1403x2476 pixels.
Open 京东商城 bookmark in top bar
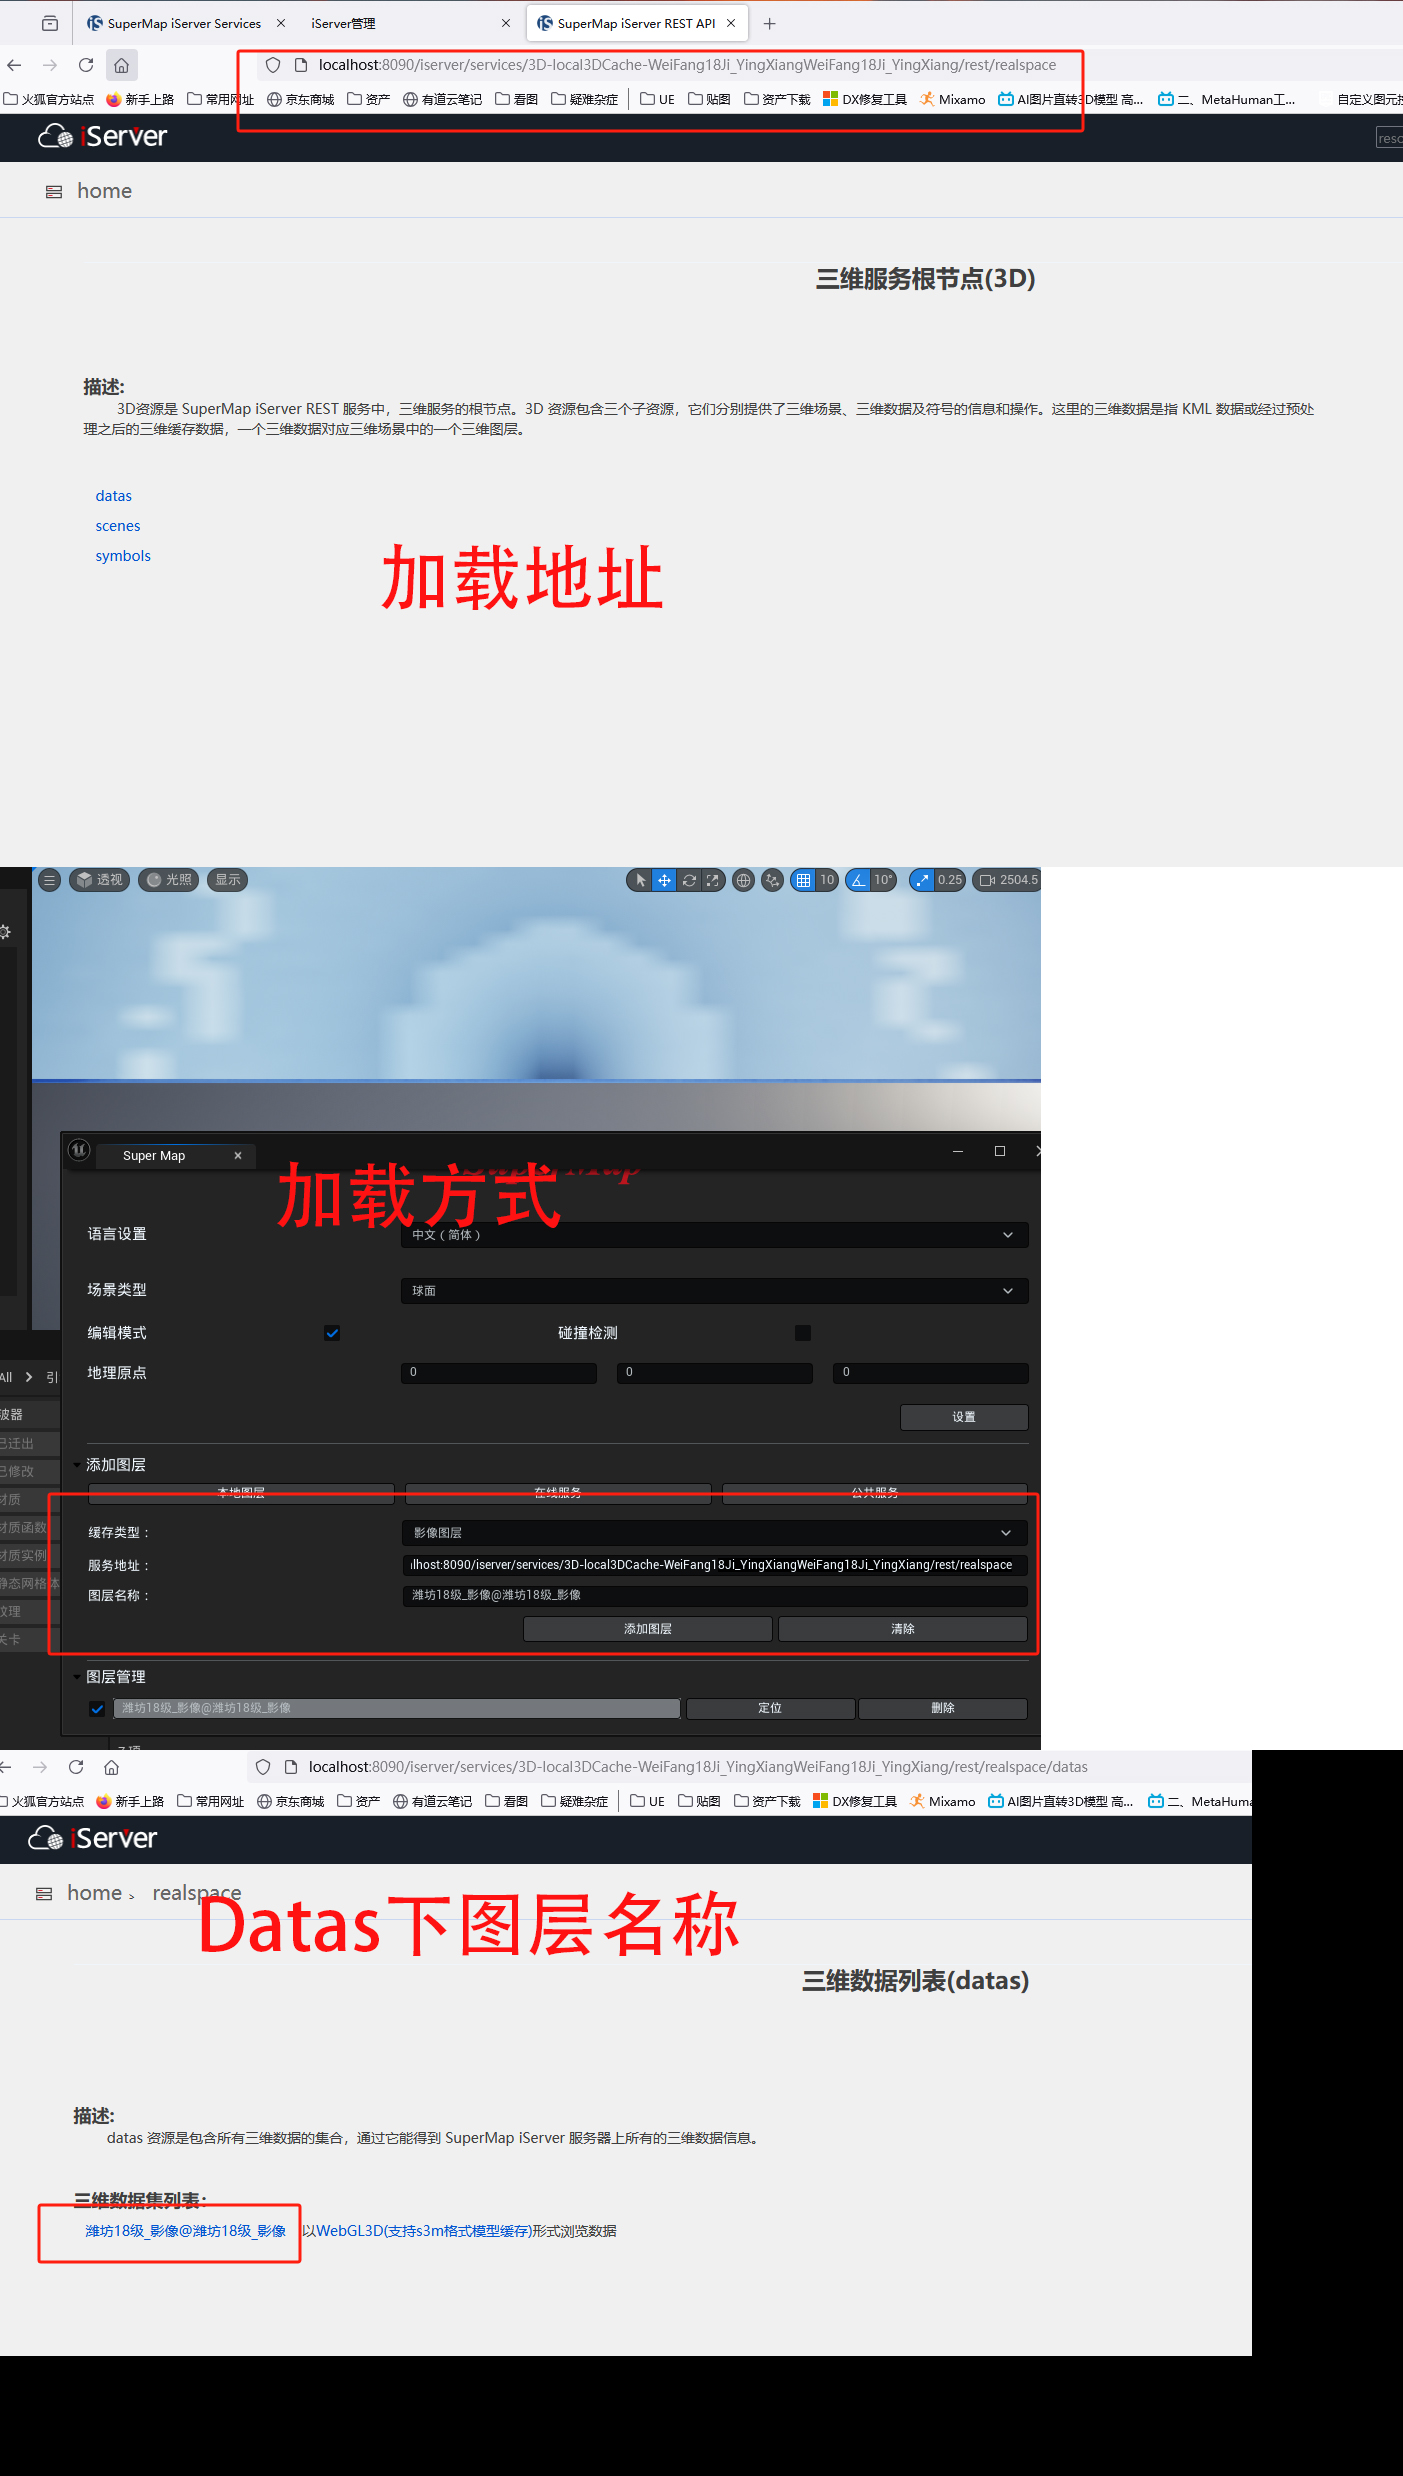[300, 99]
